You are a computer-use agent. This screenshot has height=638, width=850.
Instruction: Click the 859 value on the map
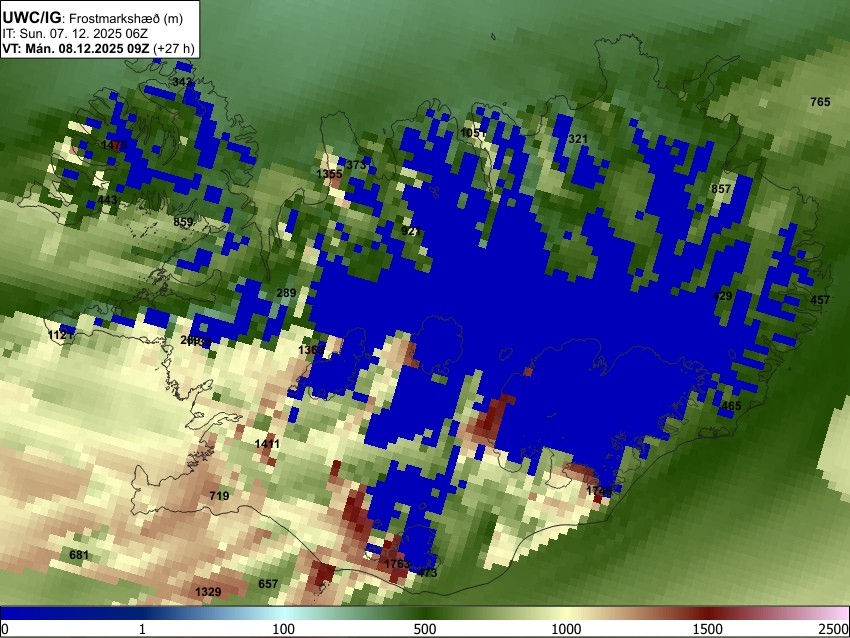[x=183, y=222]
